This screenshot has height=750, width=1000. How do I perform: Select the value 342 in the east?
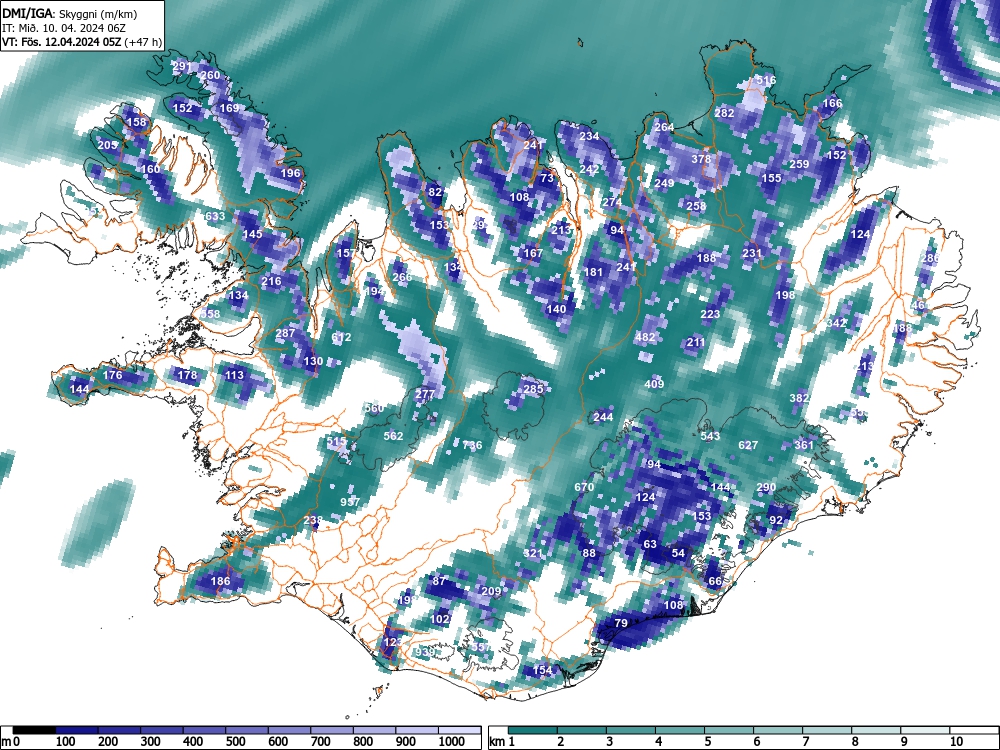[835, 323]
